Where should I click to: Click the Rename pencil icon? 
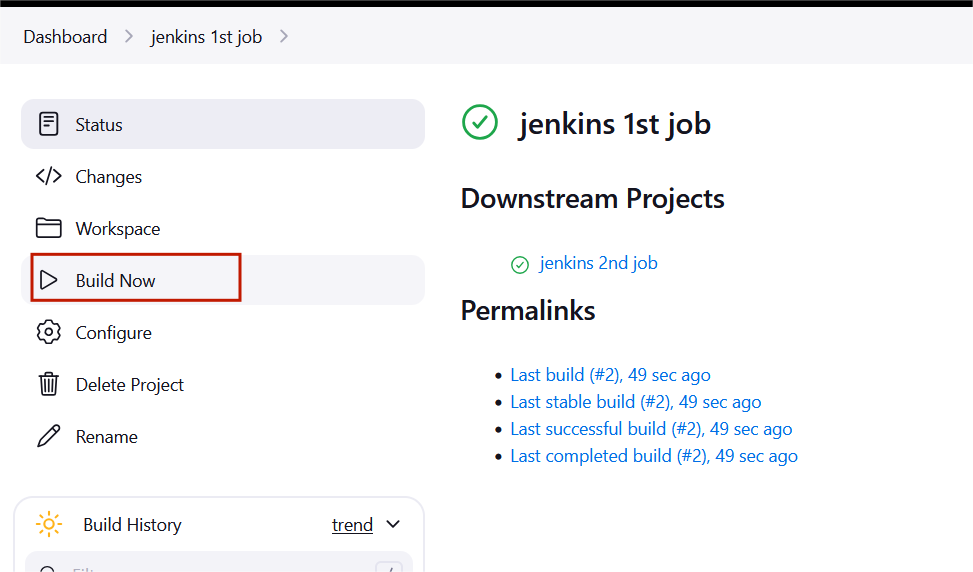tap(48, 436)
